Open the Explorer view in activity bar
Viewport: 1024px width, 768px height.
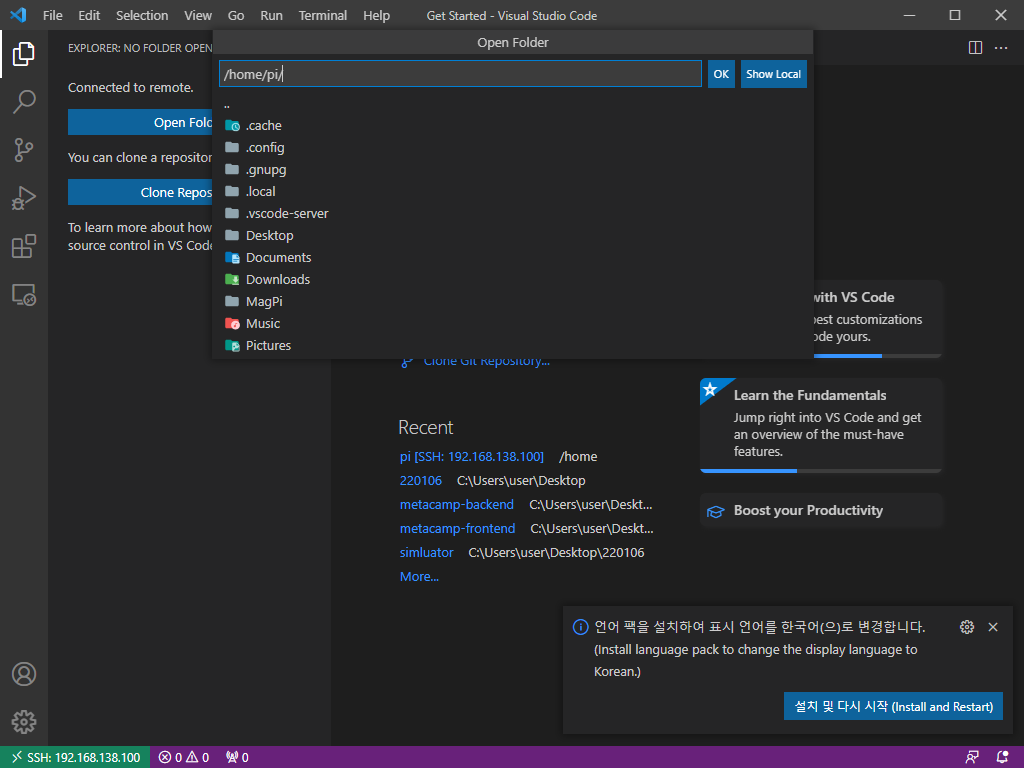24,54
